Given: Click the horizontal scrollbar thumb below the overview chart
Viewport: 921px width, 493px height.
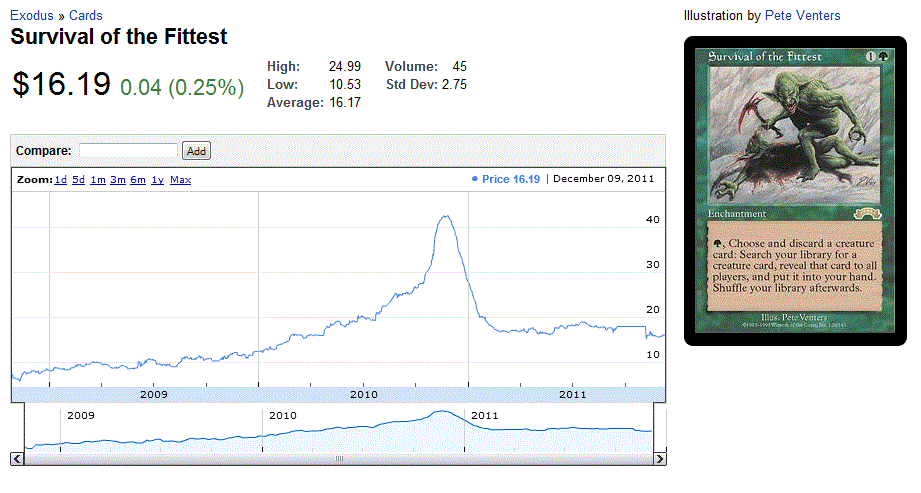Looking at the screenshot, I should tap(338, 458).
